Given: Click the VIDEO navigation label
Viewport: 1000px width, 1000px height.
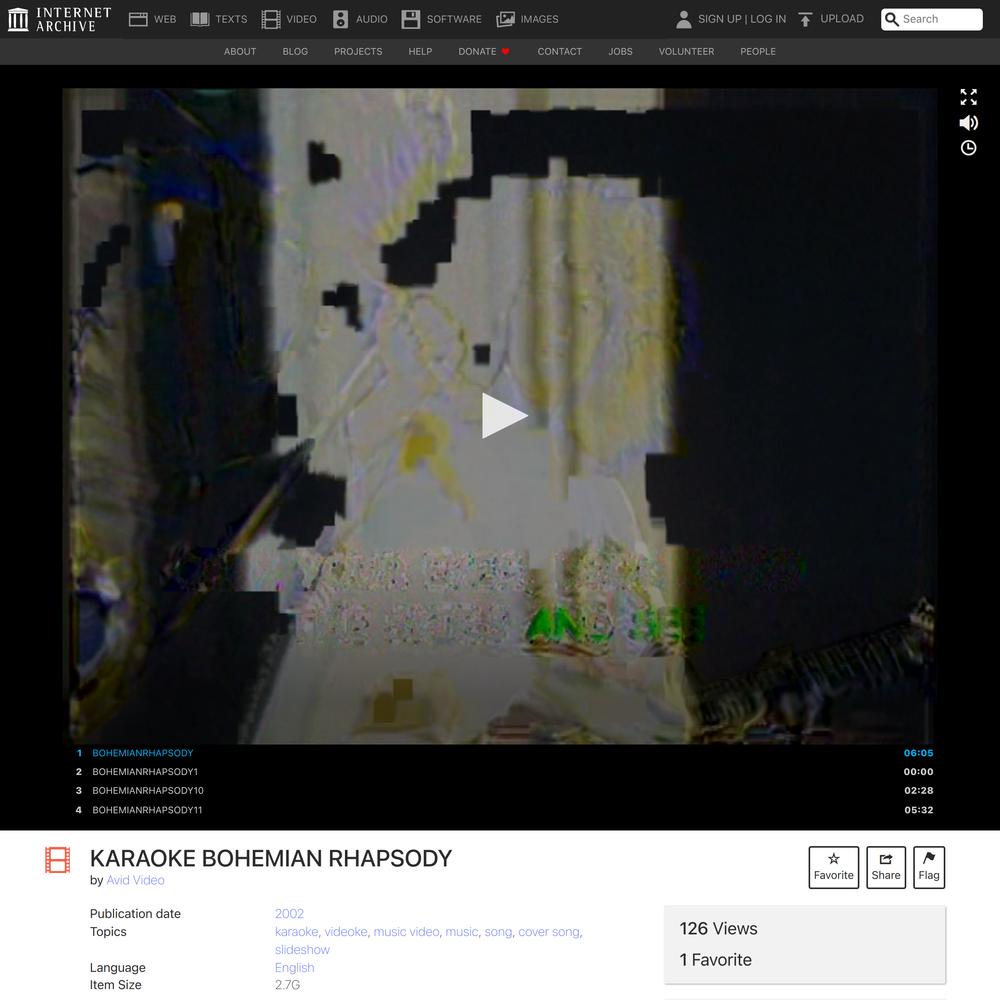Looking at the screenshot, I should [x=302, y=19].
